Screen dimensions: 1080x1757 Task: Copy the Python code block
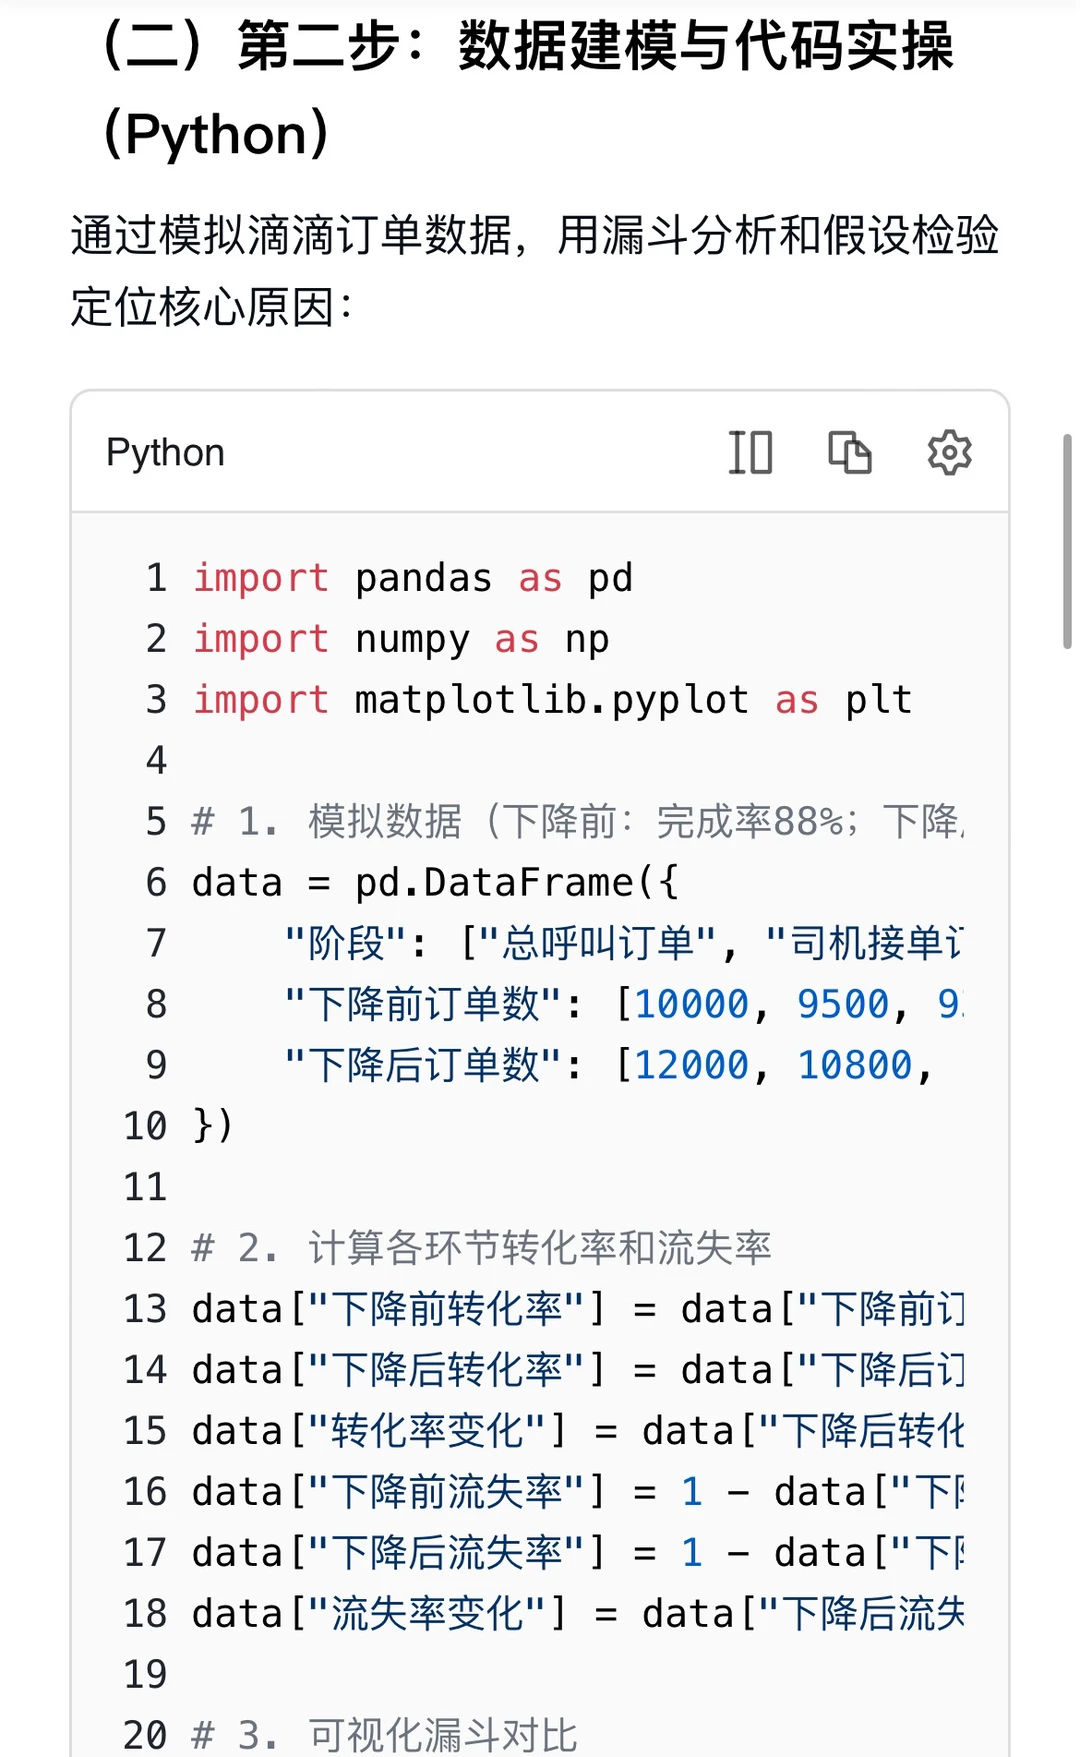point(850,452)
